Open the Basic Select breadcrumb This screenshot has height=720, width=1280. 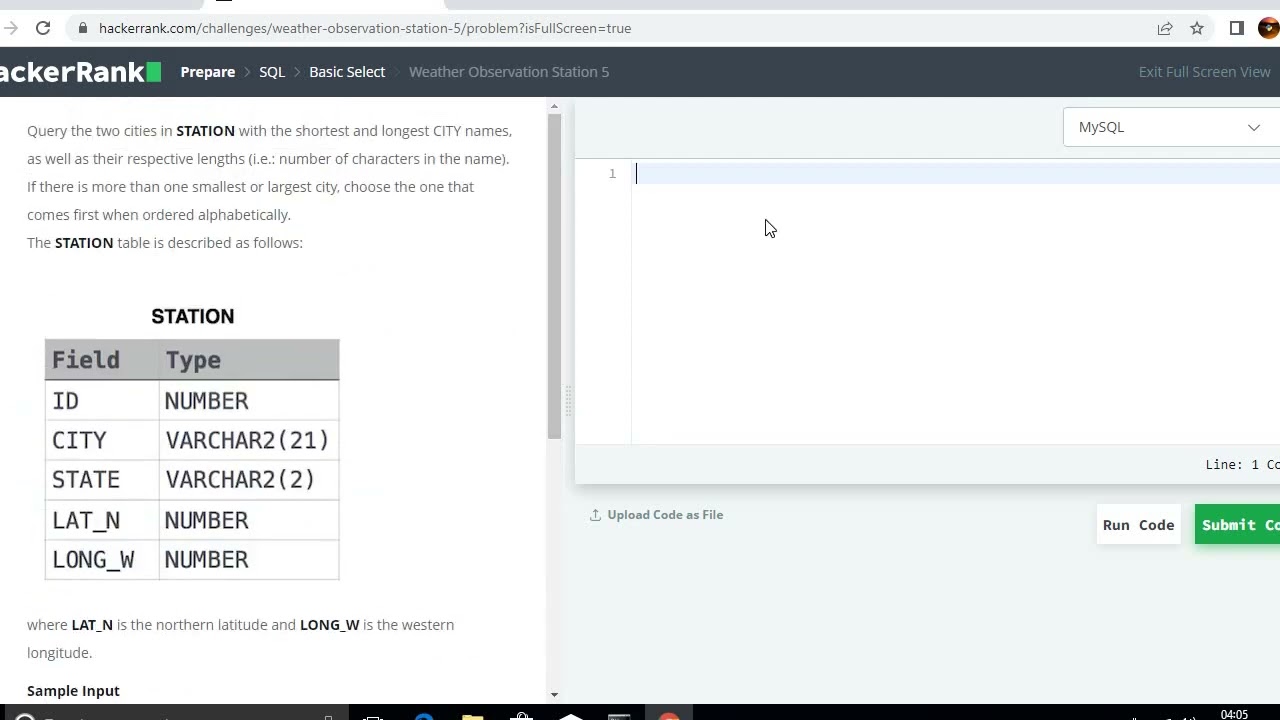tap(347, 72)
